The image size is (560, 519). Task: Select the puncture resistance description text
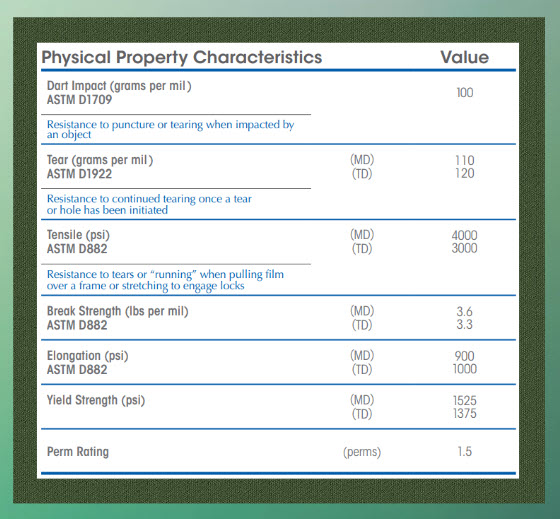click(170, 129)
